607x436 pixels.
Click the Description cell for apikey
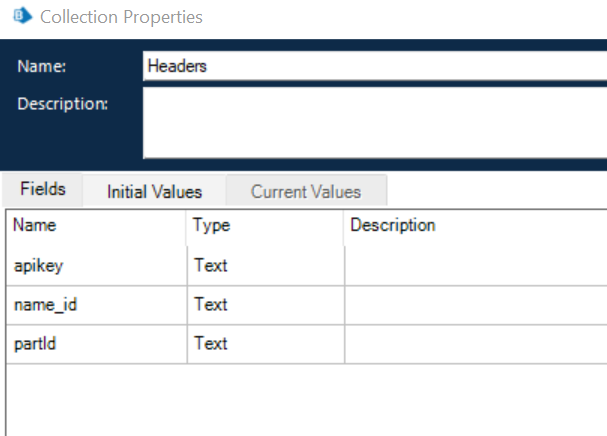click(475, 266)
